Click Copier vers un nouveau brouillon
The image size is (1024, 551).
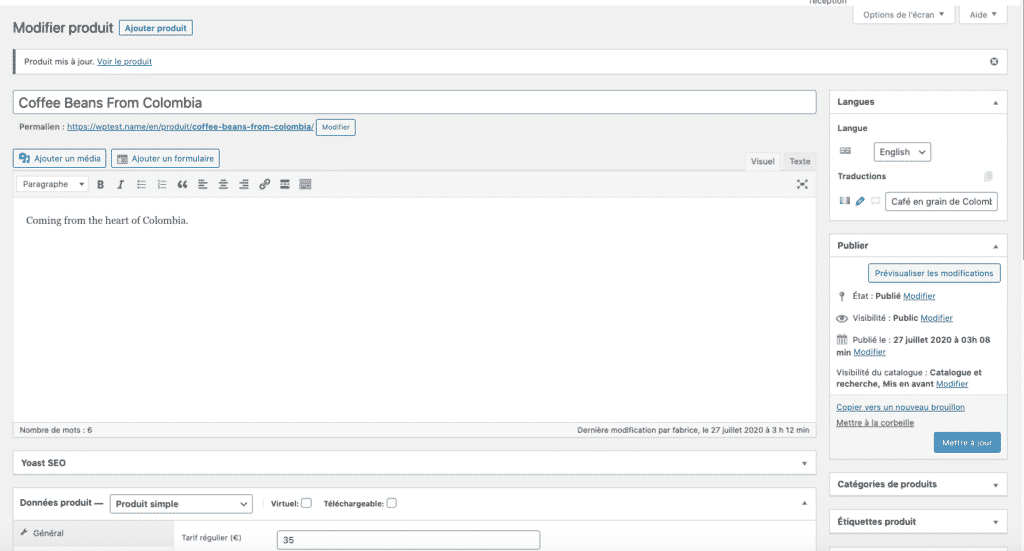901,407
